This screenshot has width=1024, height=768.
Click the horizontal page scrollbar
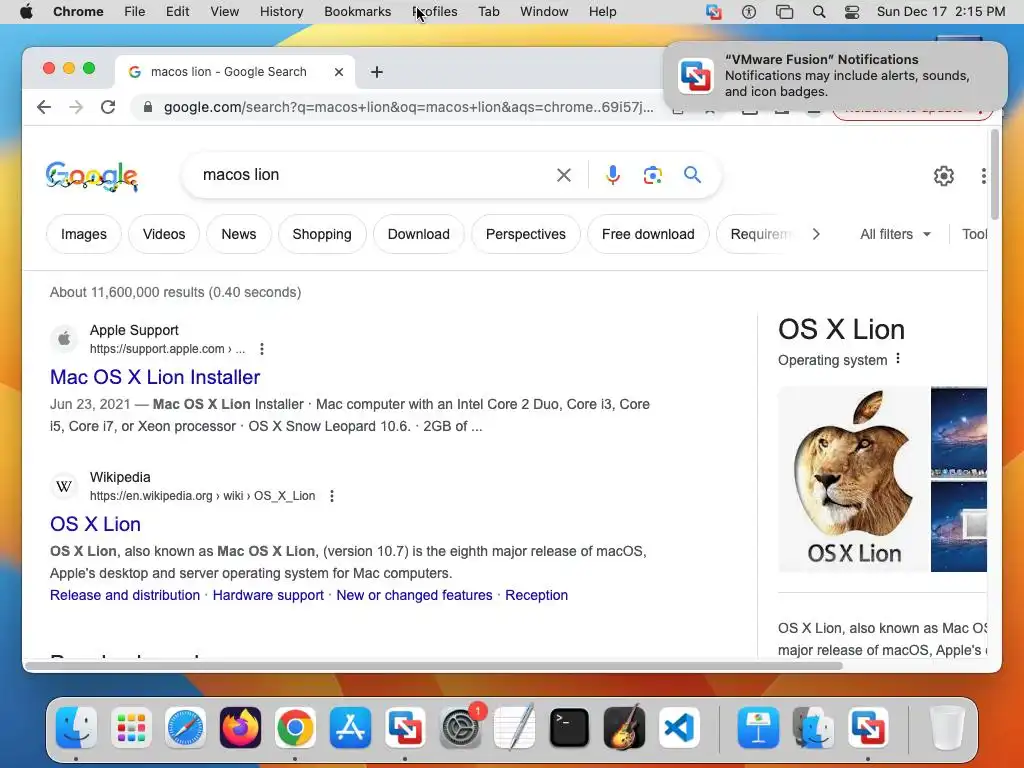(434, 666)
